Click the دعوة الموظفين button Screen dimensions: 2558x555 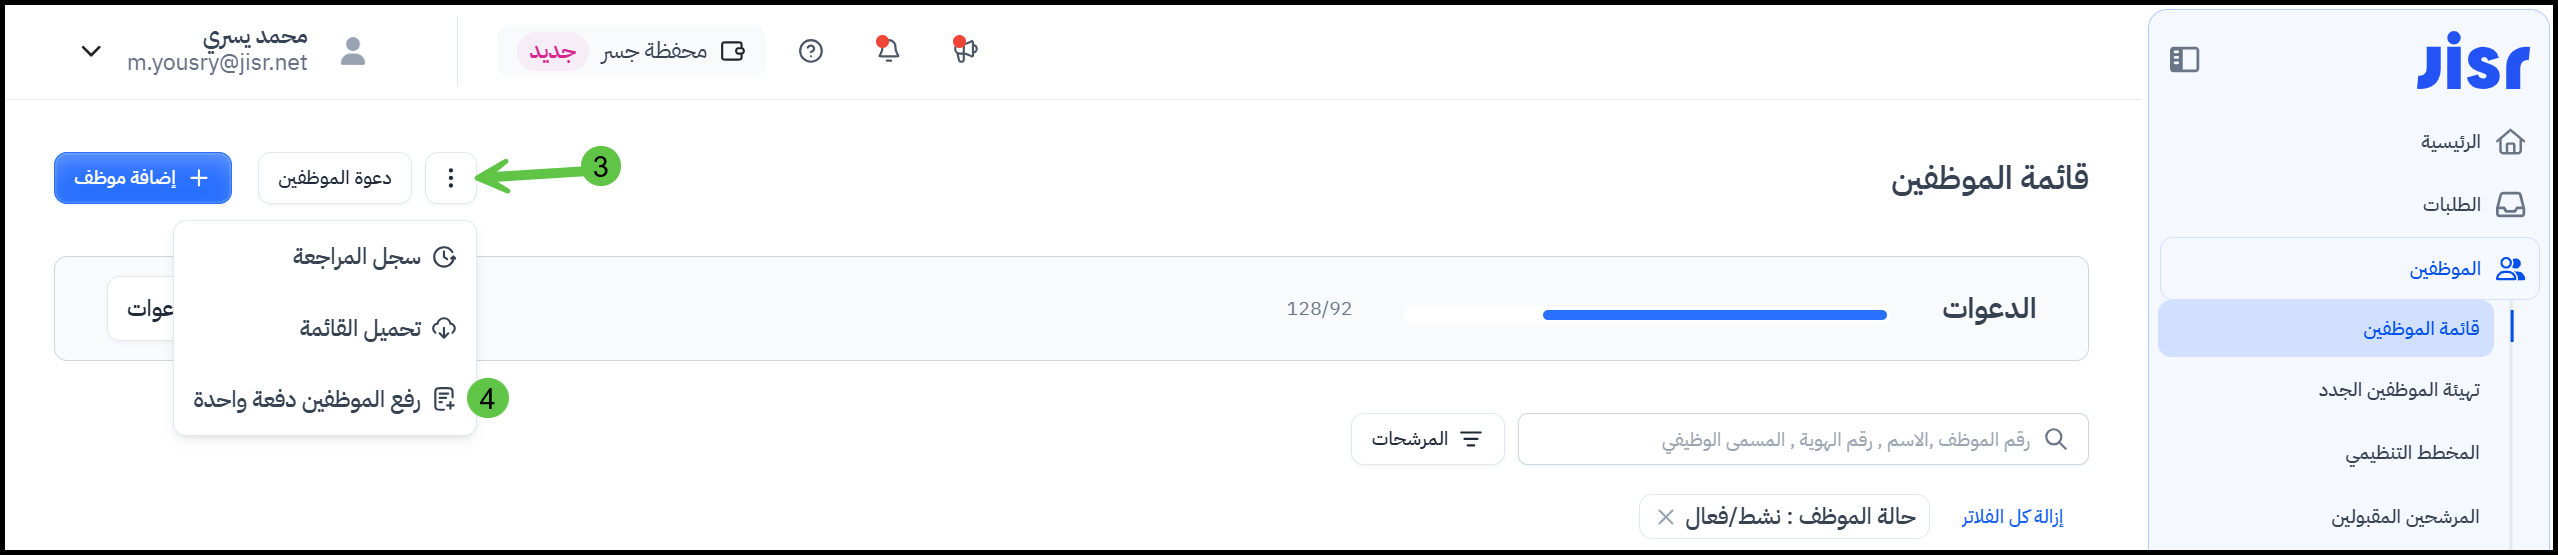335,178
